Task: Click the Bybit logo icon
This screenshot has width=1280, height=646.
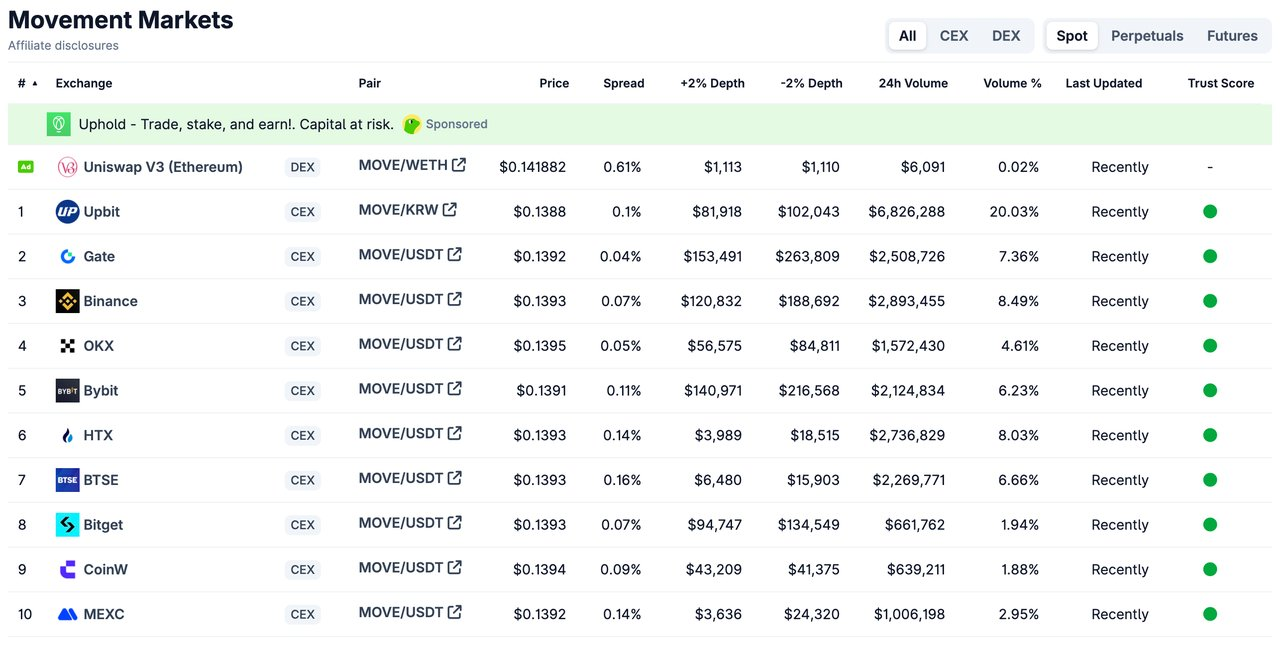Action: point(67,390)
